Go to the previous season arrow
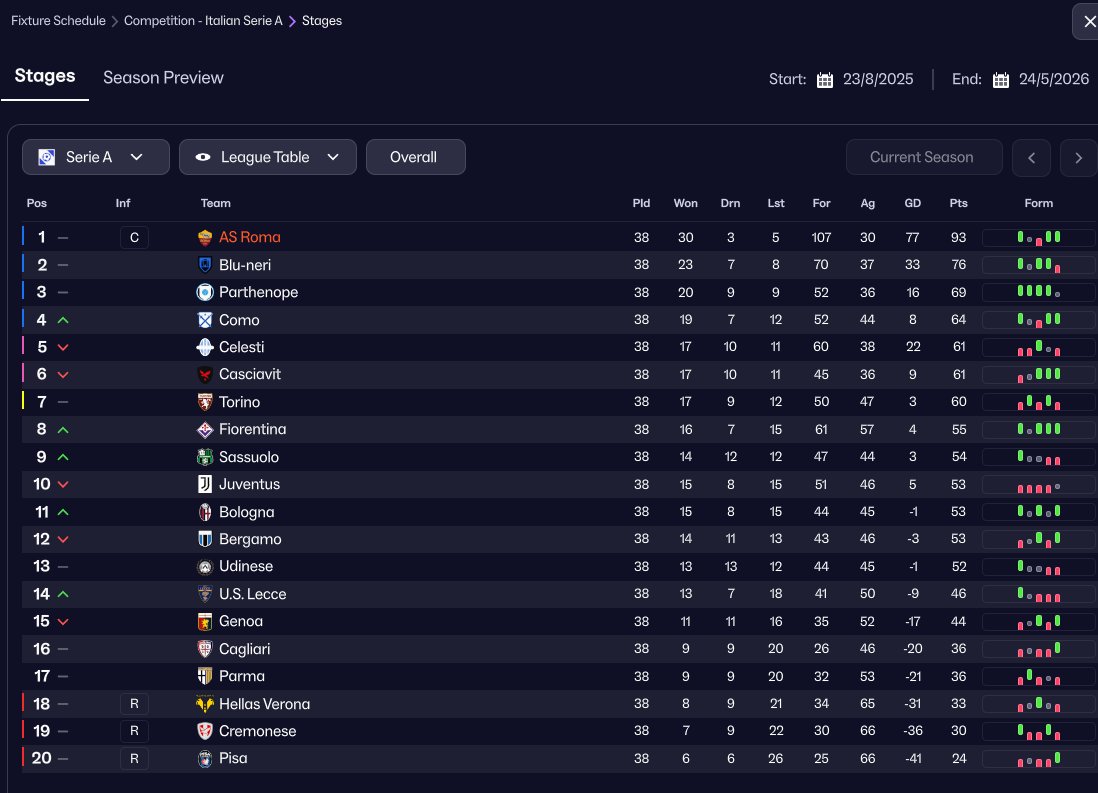Viewport: 1098px width, 793px height. (x=1031, y=157)
